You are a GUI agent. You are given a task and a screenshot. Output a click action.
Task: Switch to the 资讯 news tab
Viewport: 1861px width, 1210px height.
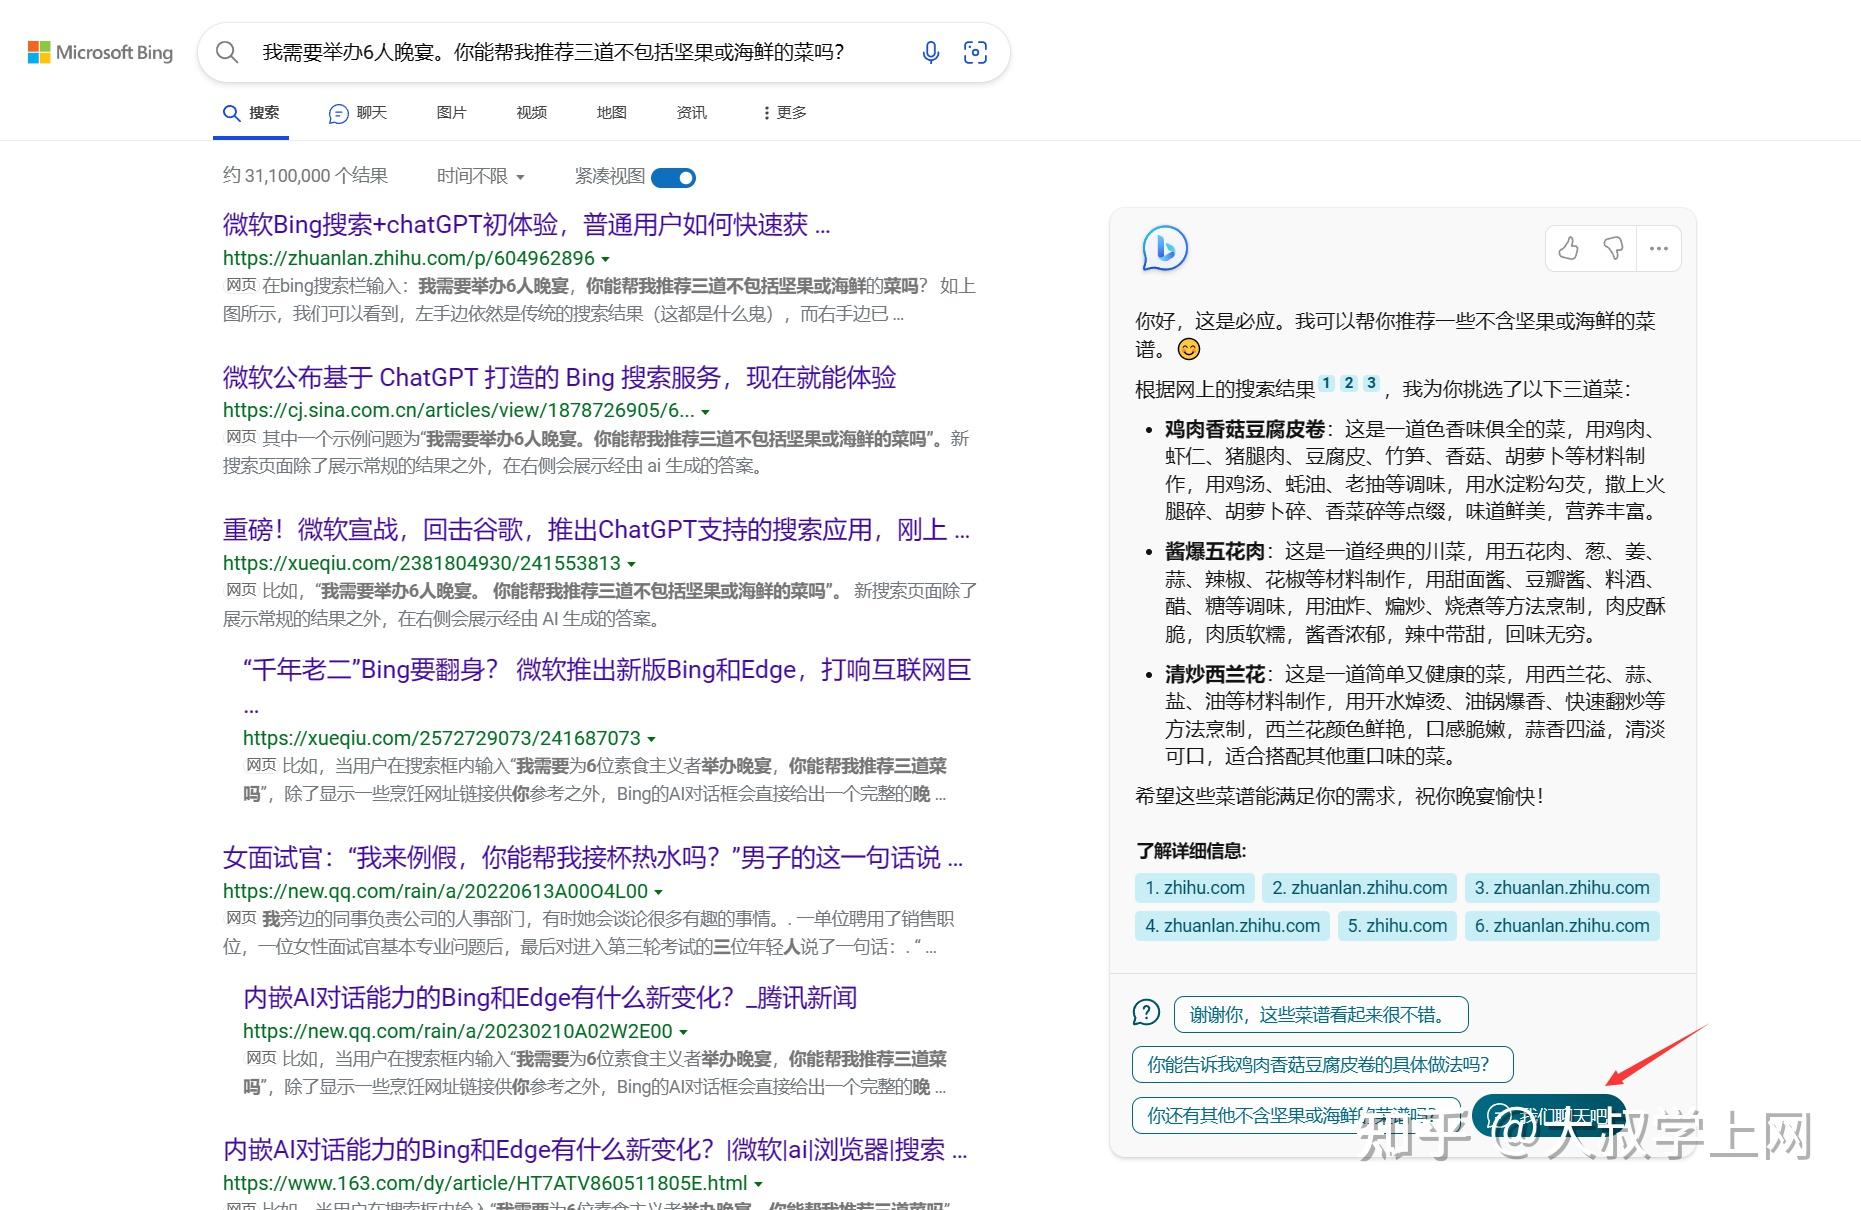coord(691,113)
